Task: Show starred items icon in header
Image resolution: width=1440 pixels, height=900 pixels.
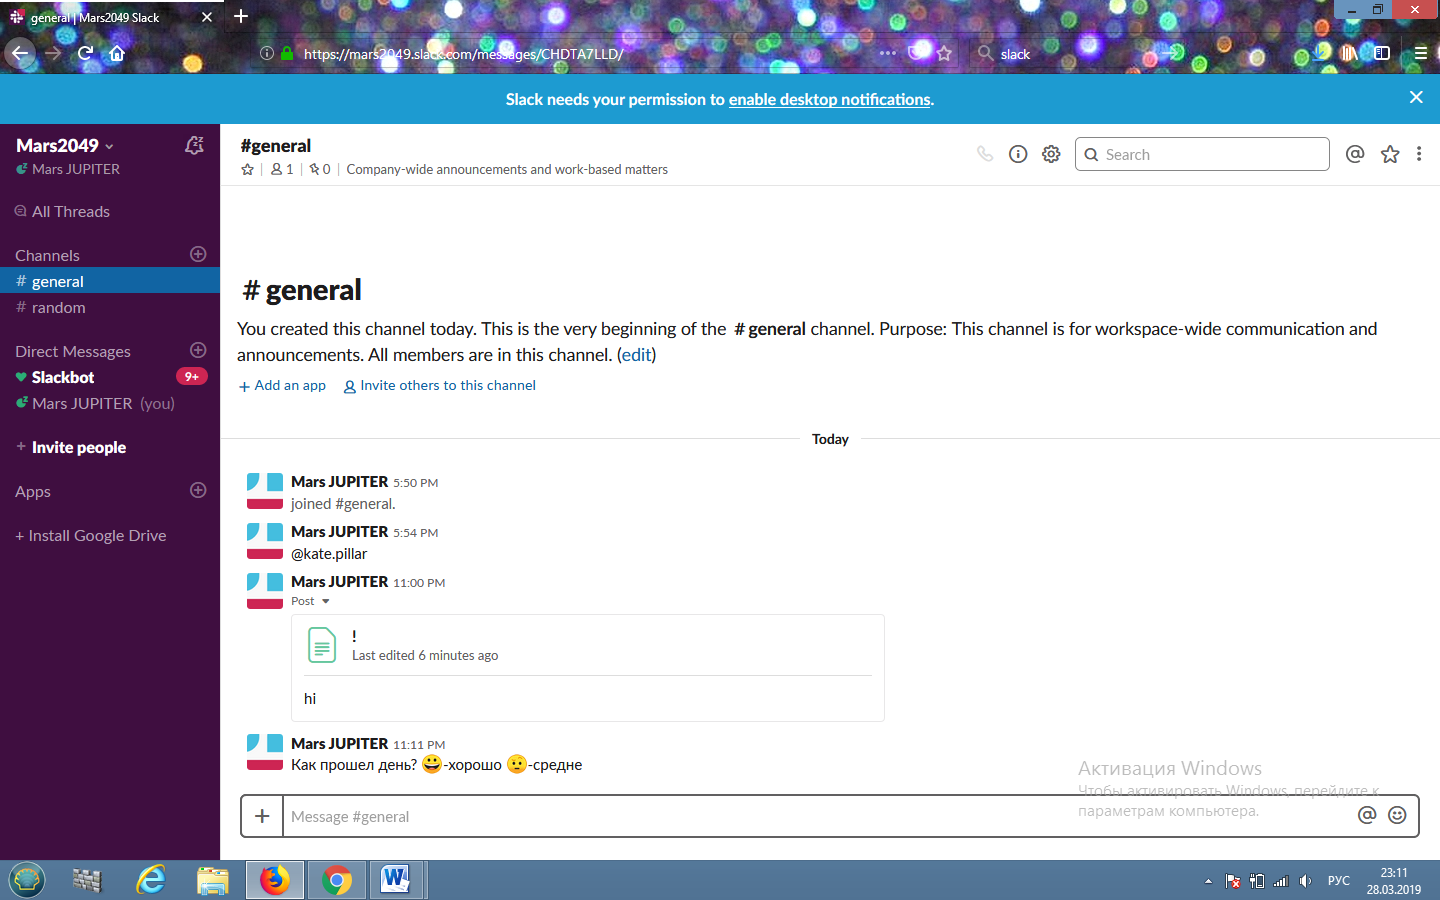Action: coord(1390,154)
